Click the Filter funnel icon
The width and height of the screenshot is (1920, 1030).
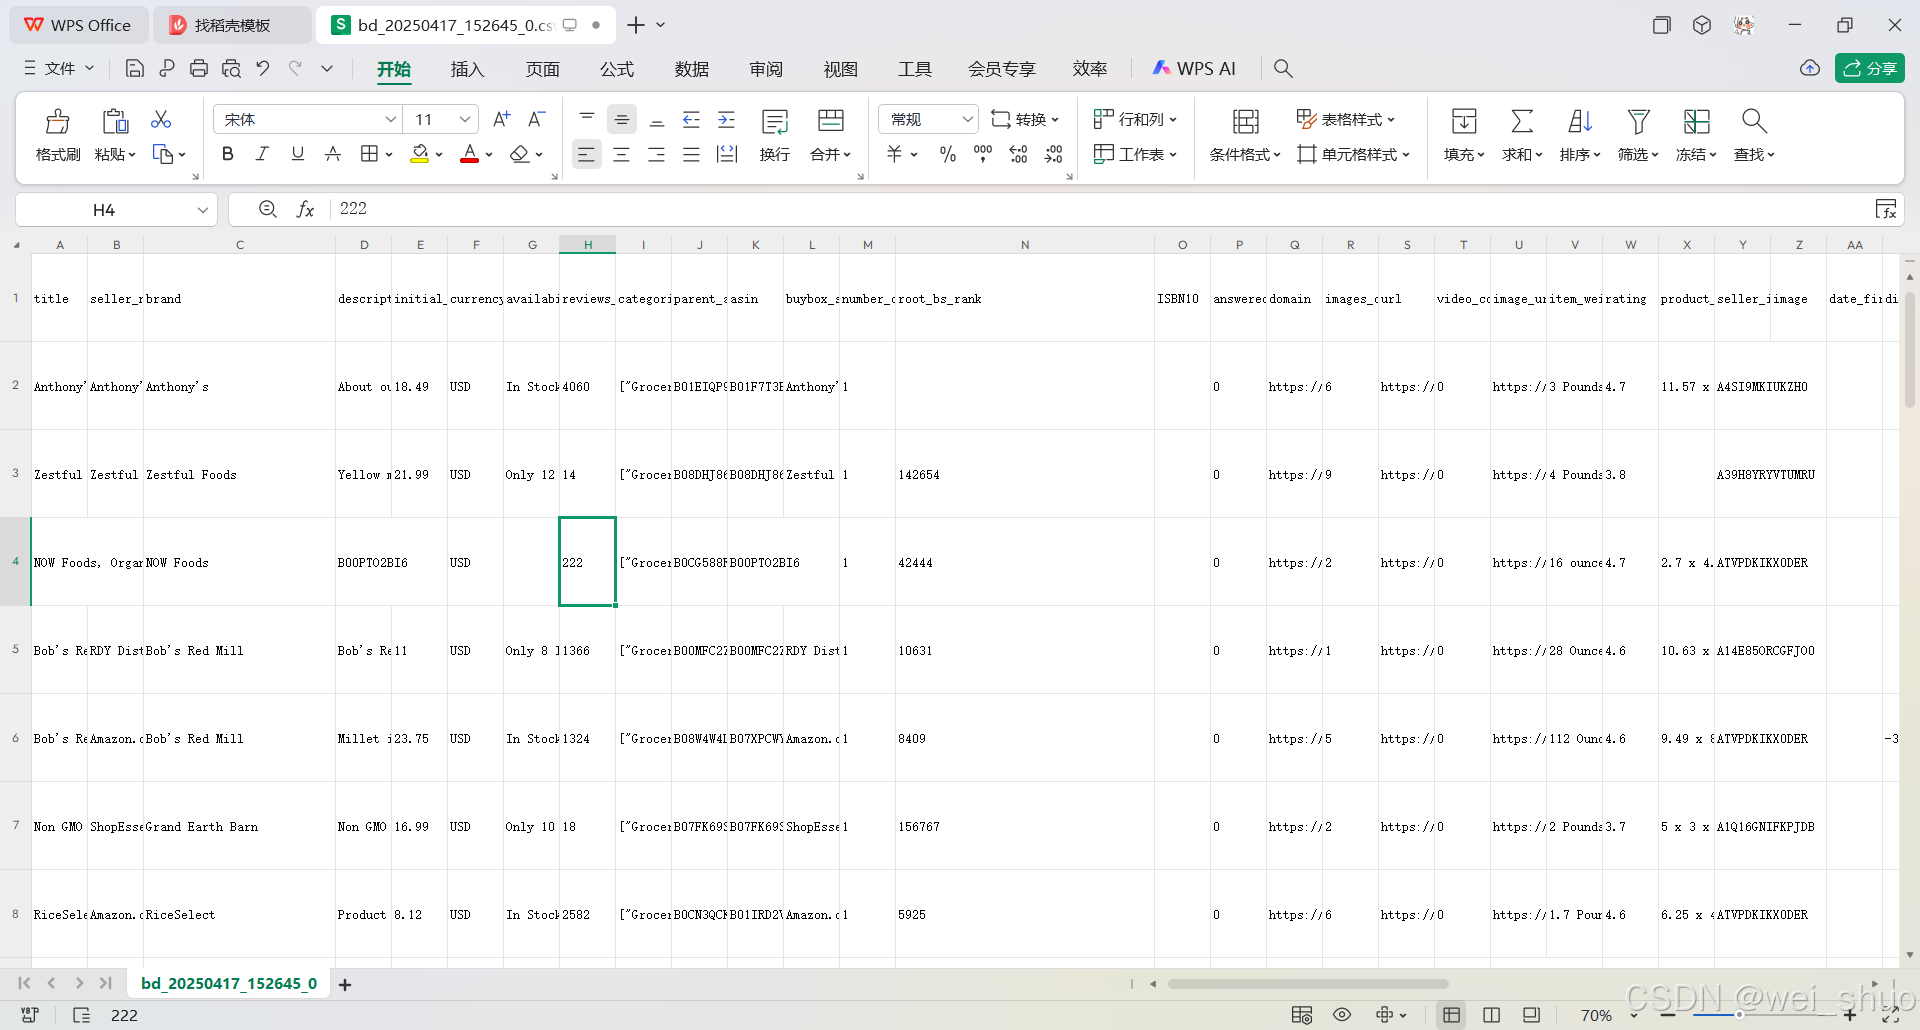coord(1638,121)
